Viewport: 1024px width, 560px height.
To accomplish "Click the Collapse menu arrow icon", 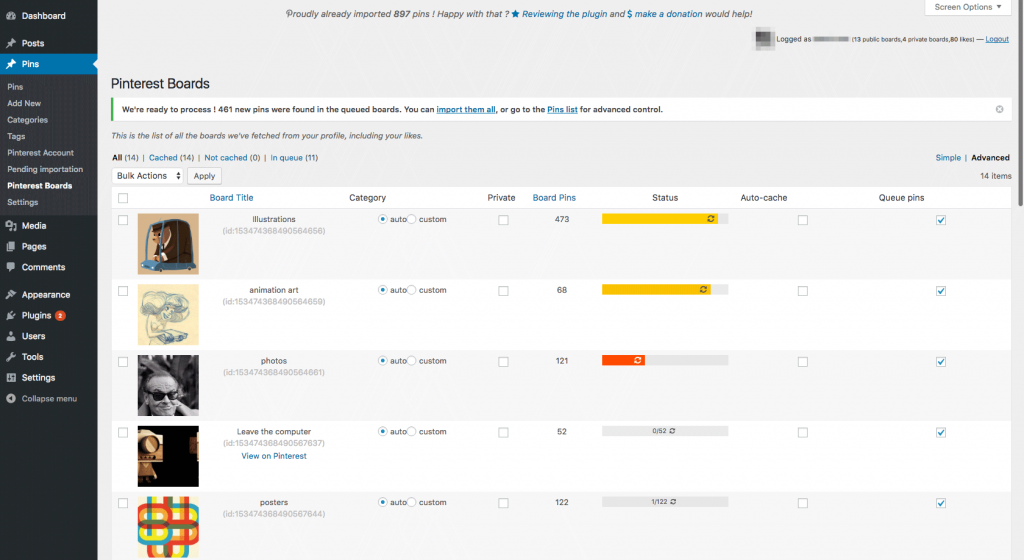I will pyautogui.click(x=10, y=399).
